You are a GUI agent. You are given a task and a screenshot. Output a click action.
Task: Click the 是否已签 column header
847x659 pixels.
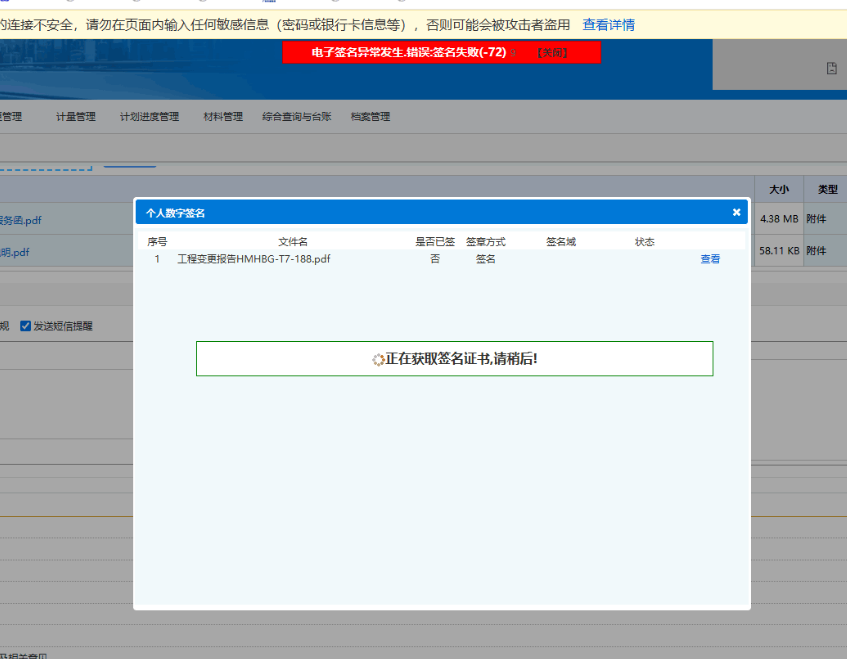click(435, 242)
